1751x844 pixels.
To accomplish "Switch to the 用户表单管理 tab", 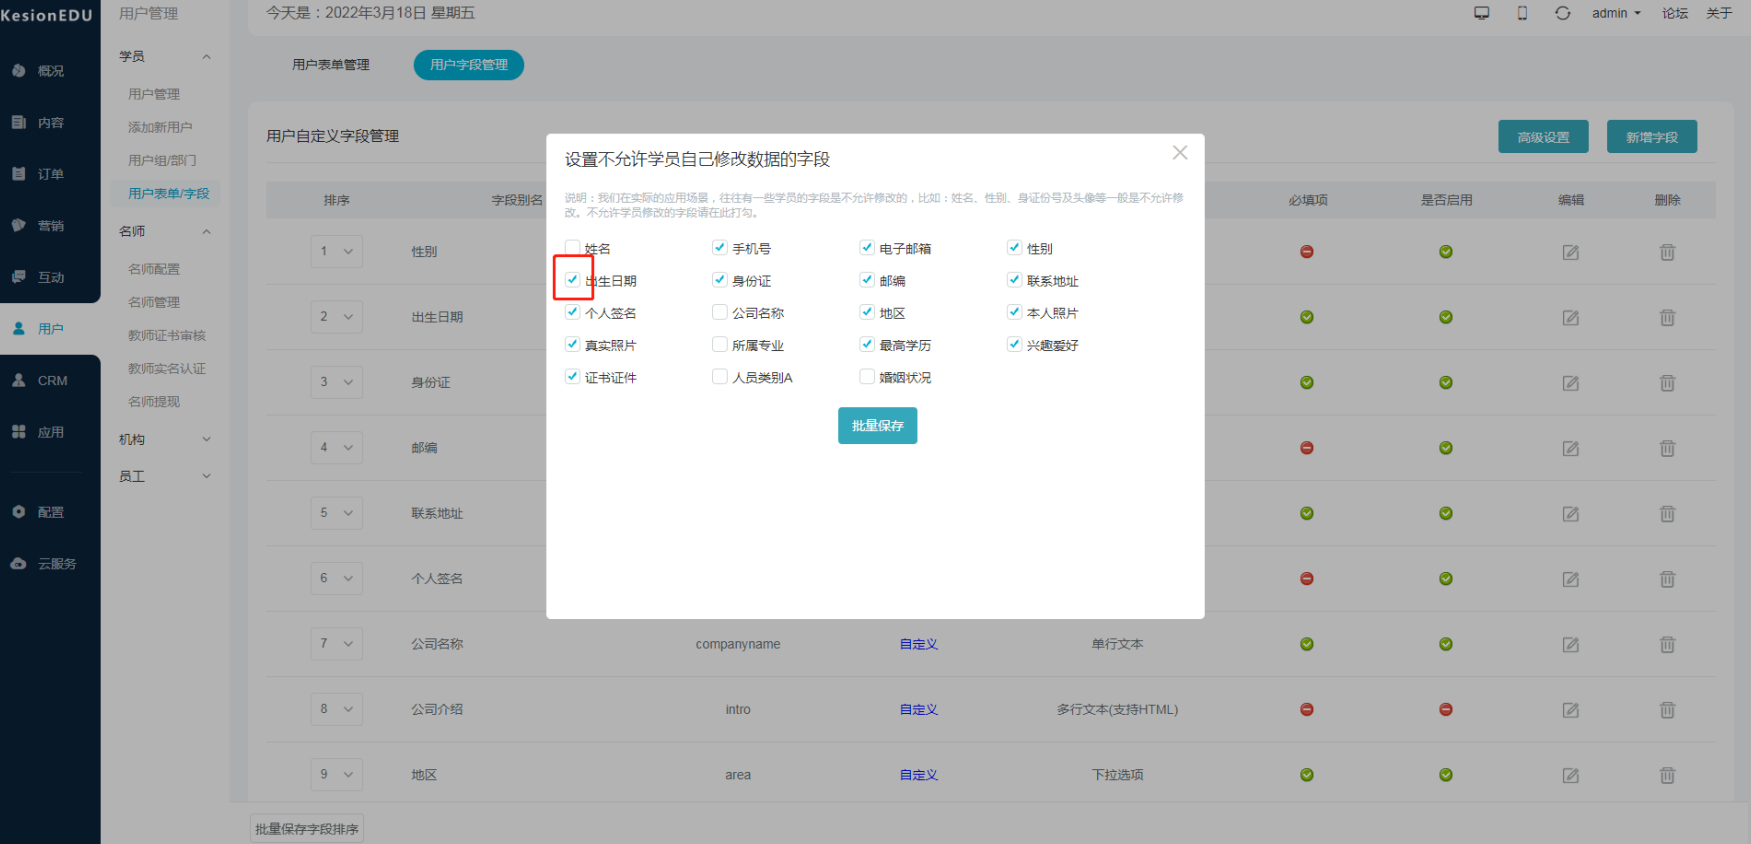I will pyautogui.click(x=331, y=65).
